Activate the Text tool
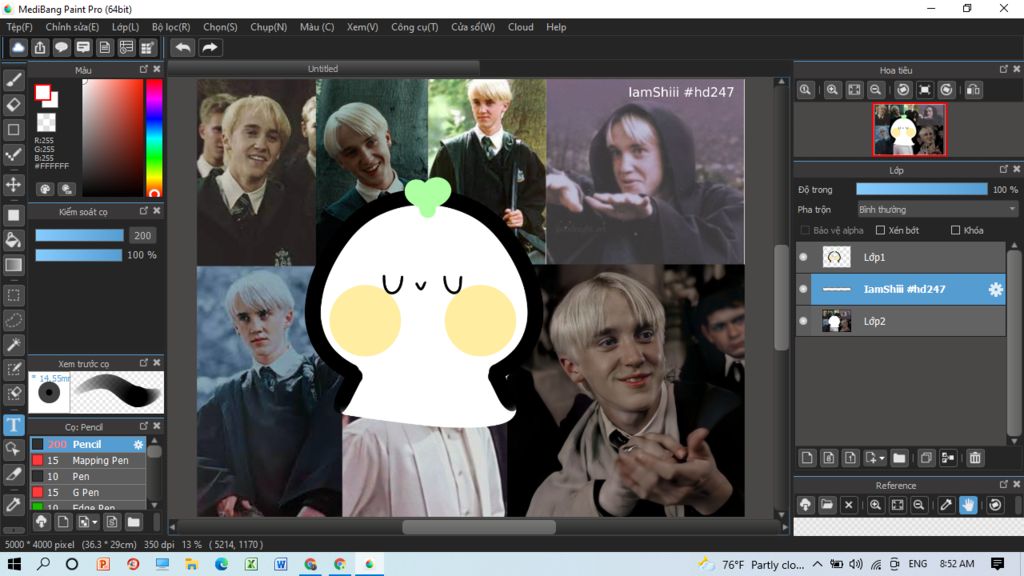 (14, 425)
